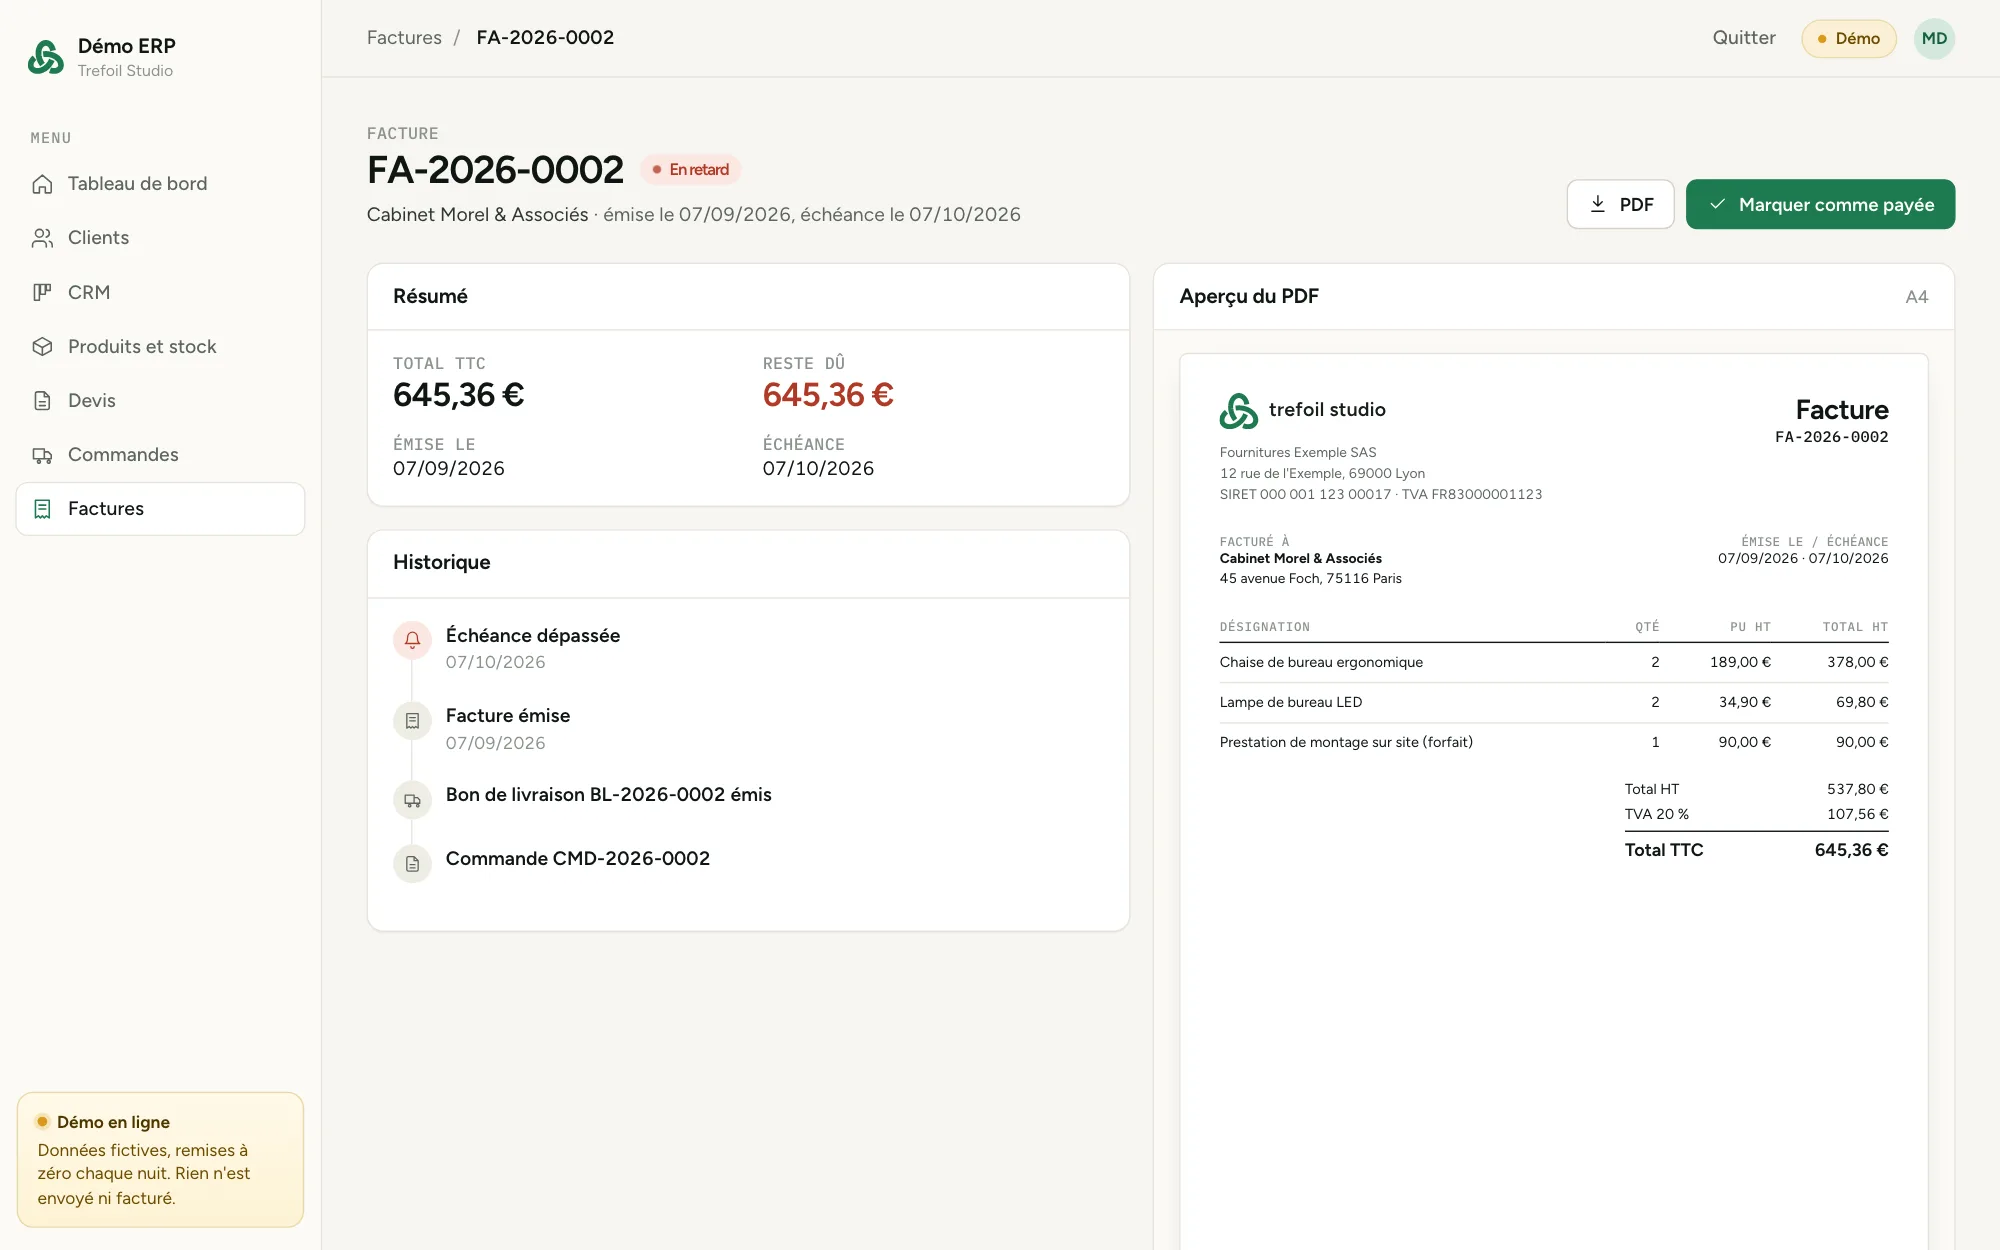Viewport: 2000px width, 1250px height.
Task: Click the Total TTC label in PDF preview
Action: click(x=1664, y=850)
